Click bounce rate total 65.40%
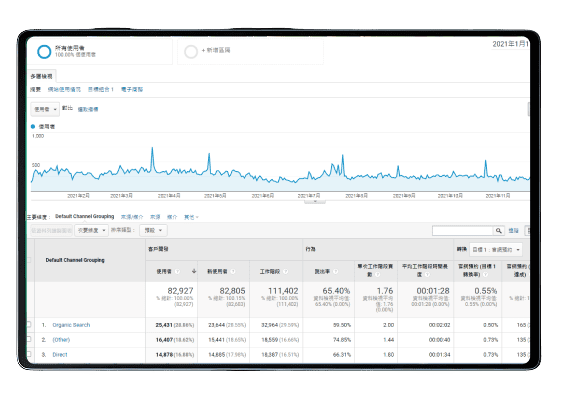Image resolution: width=565 pixels, height=397 pixels. [x=336, y=291]
